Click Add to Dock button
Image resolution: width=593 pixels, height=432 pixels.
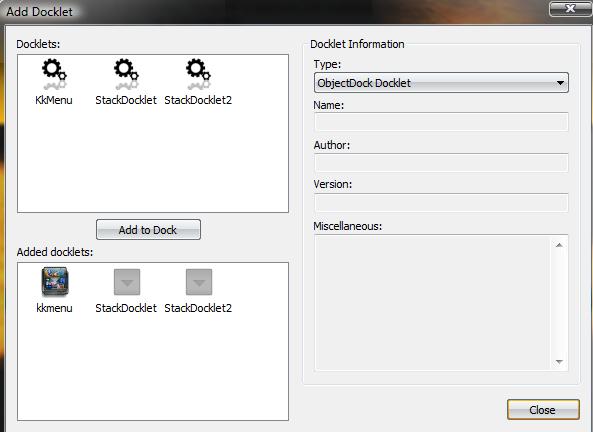[148, 230]
